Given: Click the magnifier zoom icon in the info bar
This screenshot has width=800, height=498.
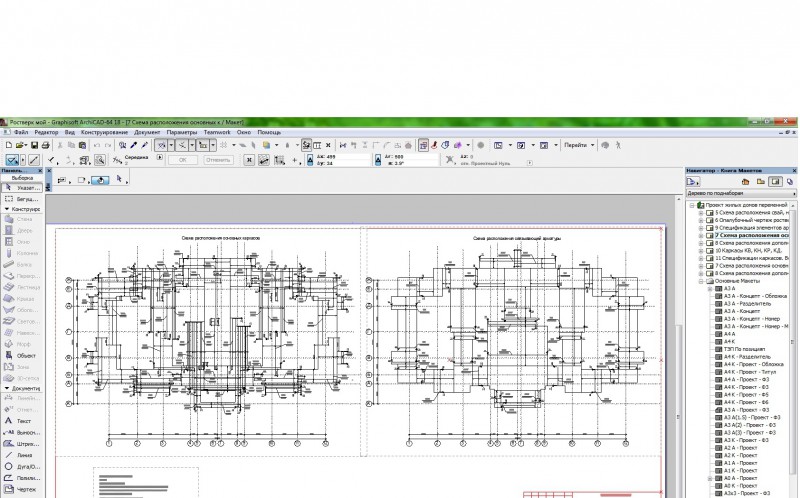Looking at the screenshot, I should pyautogui.click(x=100, y=160).
